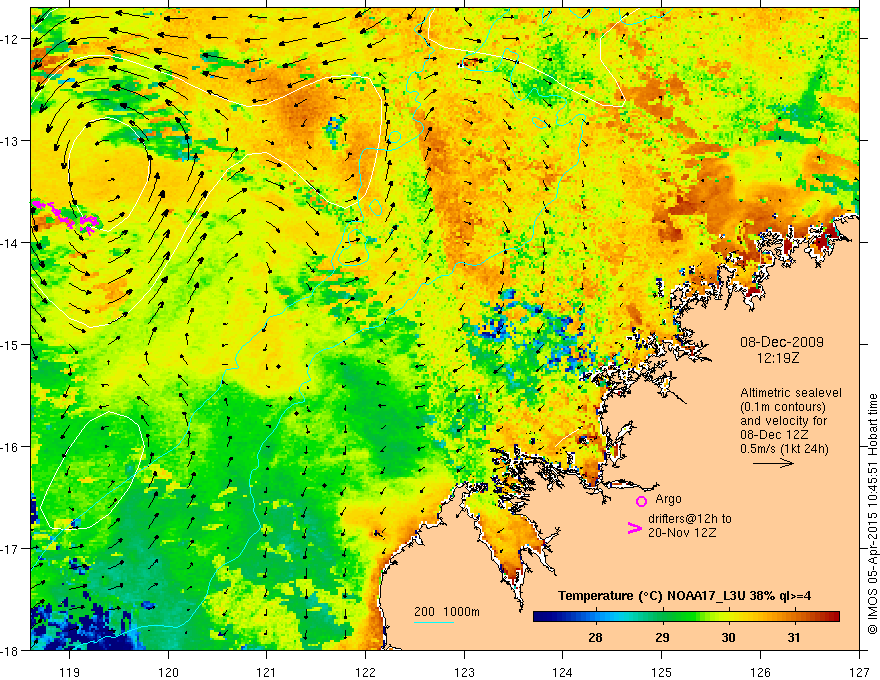Click latitude axis label -14
880x680 pixels.
coord(11,242)
